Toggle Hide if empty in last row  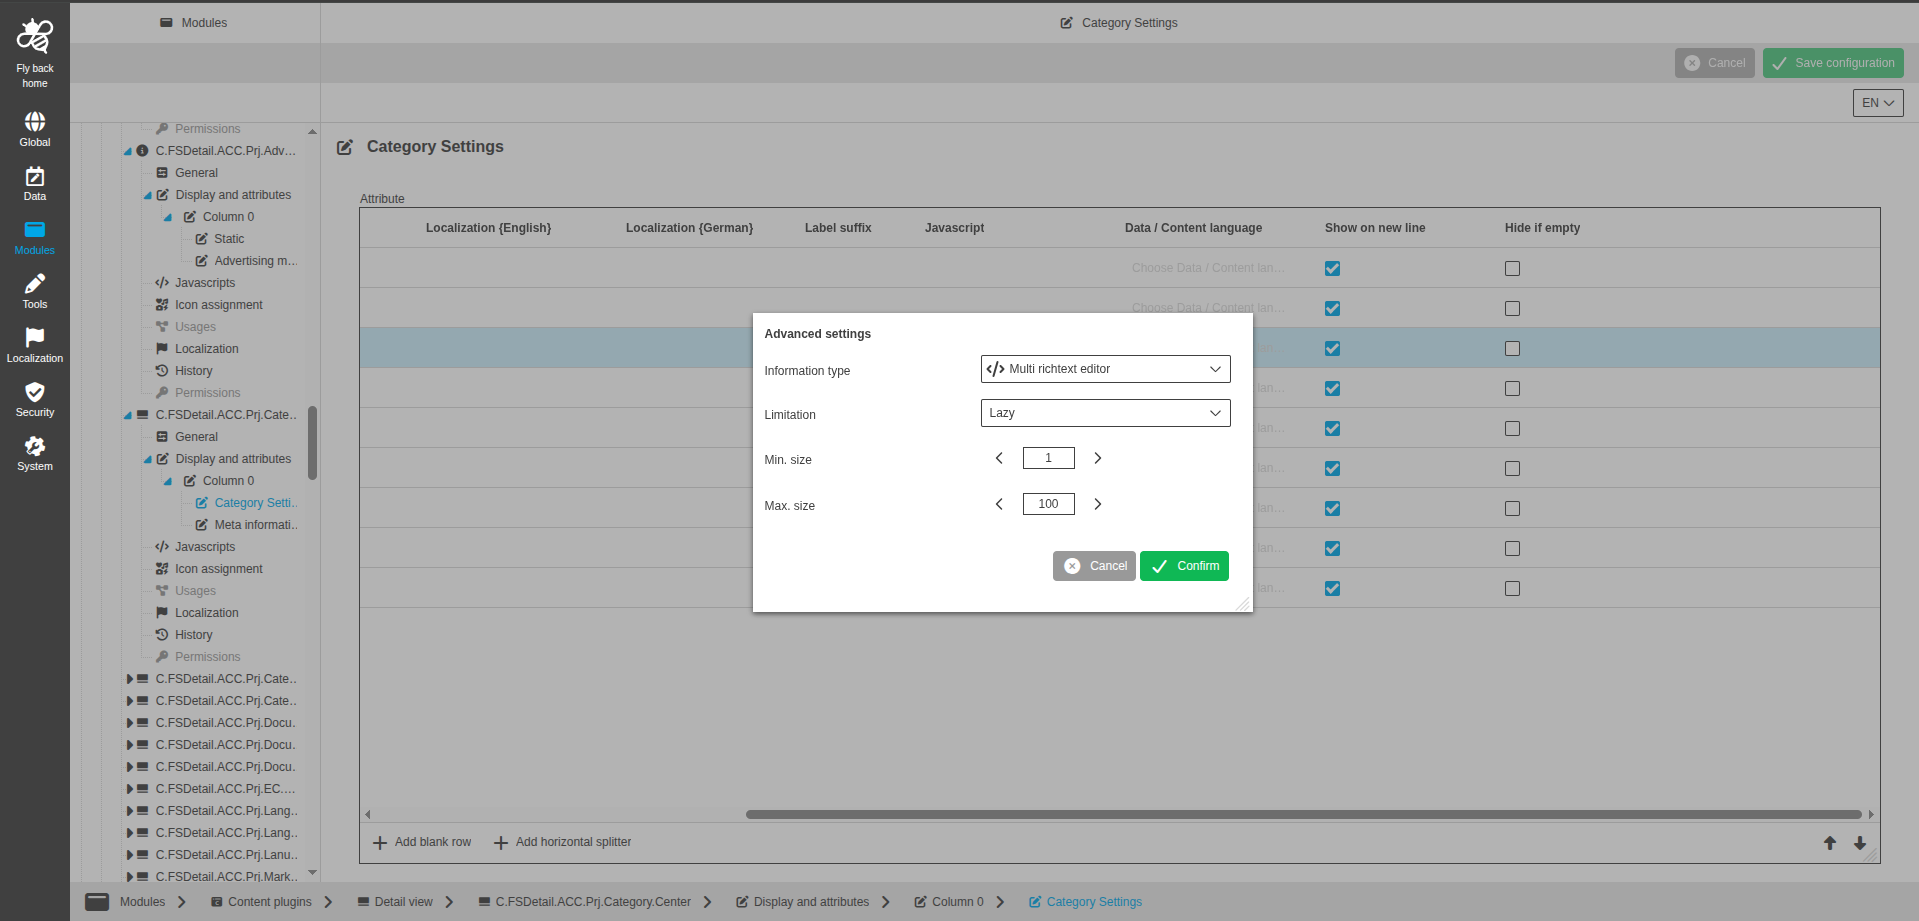pos(1512,588)
